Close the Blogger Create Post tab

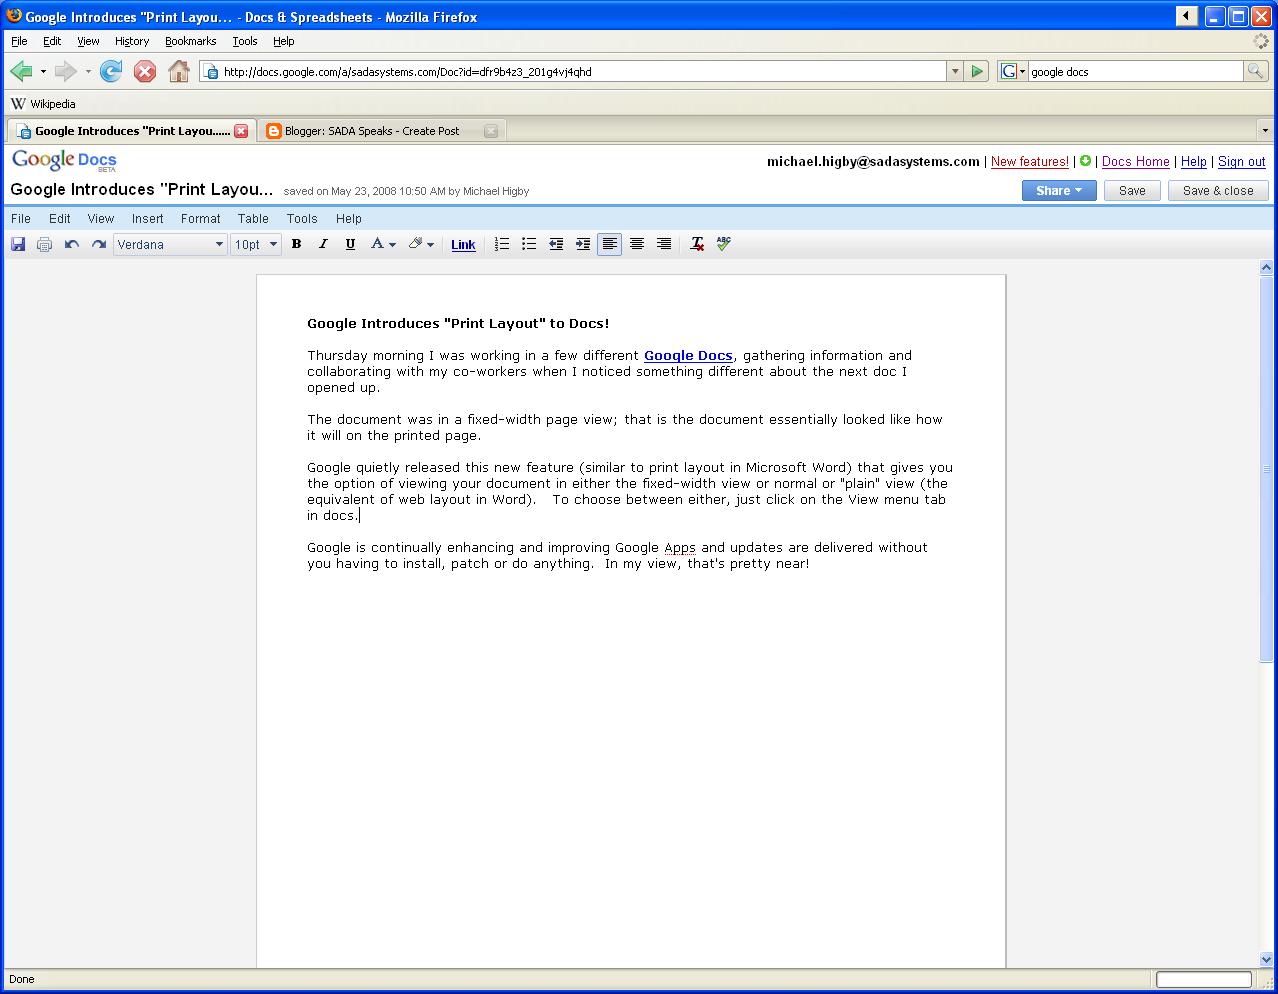click(x=491, y=131)
